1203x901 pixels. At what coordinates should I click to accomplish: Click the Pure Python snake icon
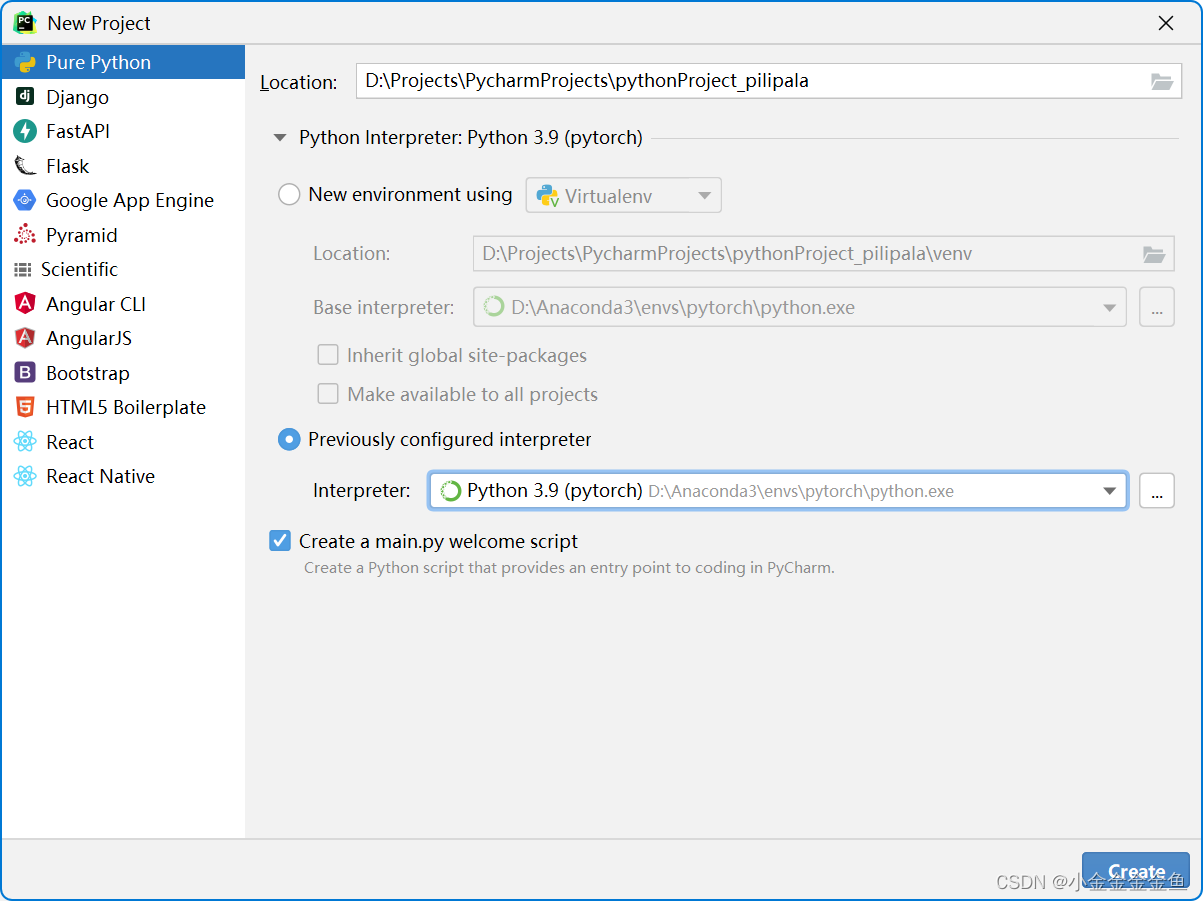pyautogui.click(x=25, y=62)
